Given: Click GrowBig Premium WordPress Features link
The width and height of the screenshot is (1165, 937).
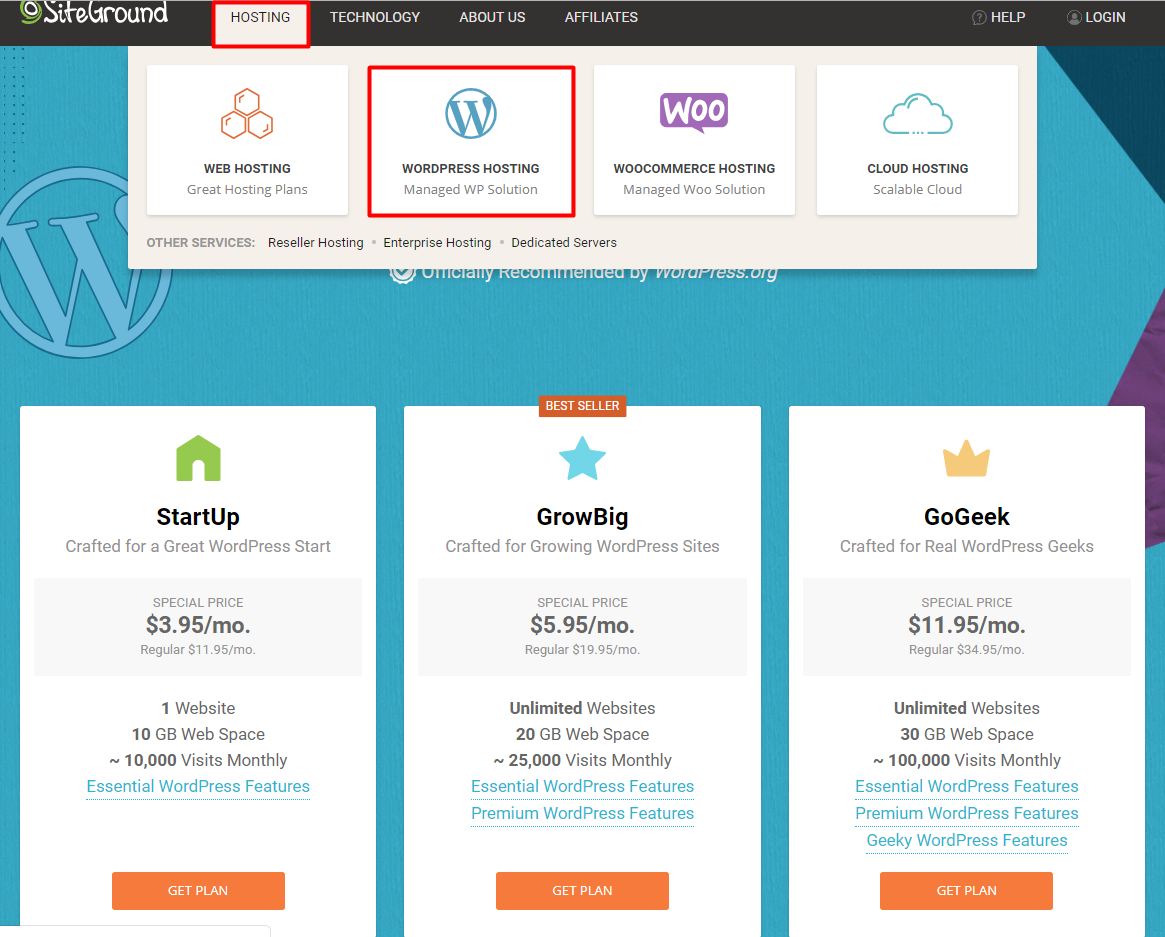Looking at the screenshot, I should click(x=582, y=813).
